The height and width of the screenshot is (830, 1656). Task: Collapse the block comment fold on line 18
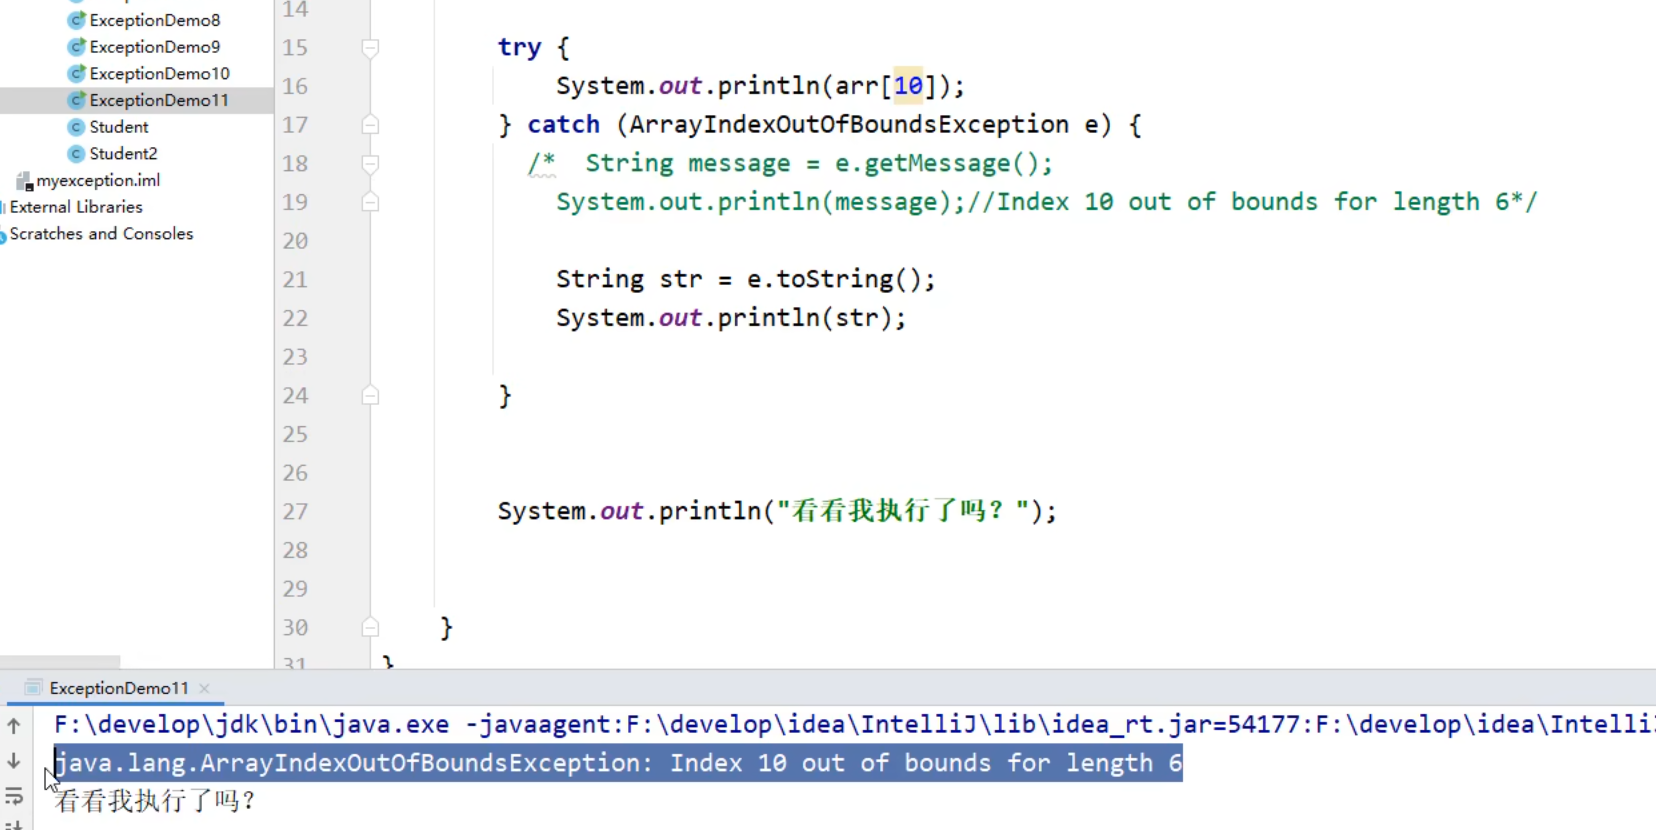coord(370,164)
